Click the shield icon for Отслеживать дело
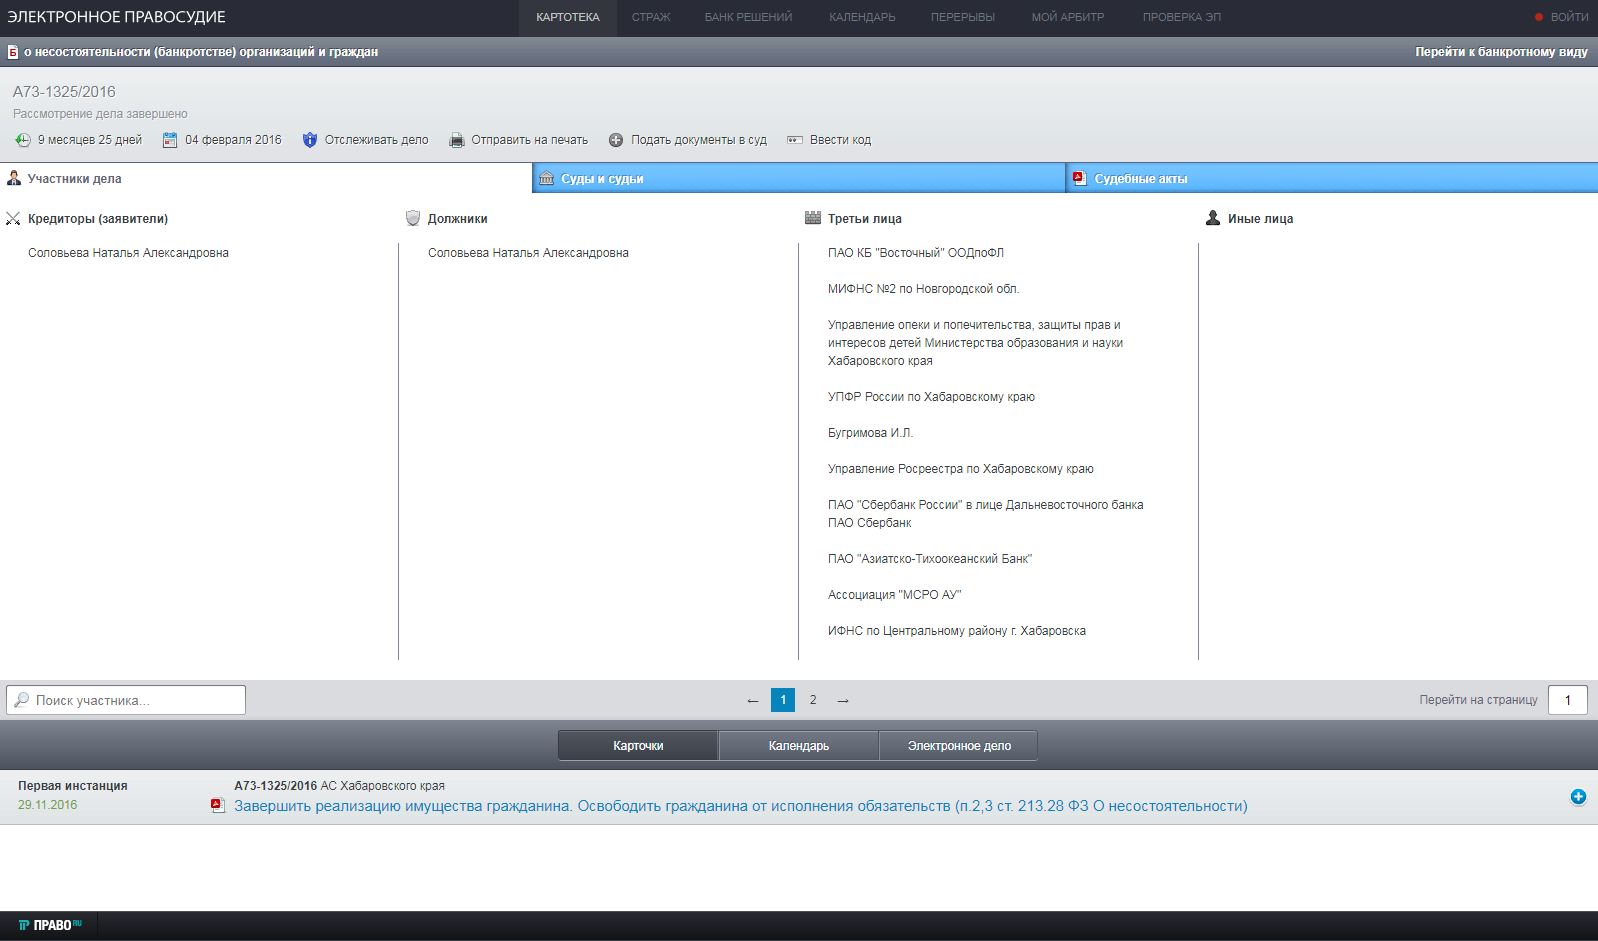The image size is (1598, 941). tap(310, 140)
